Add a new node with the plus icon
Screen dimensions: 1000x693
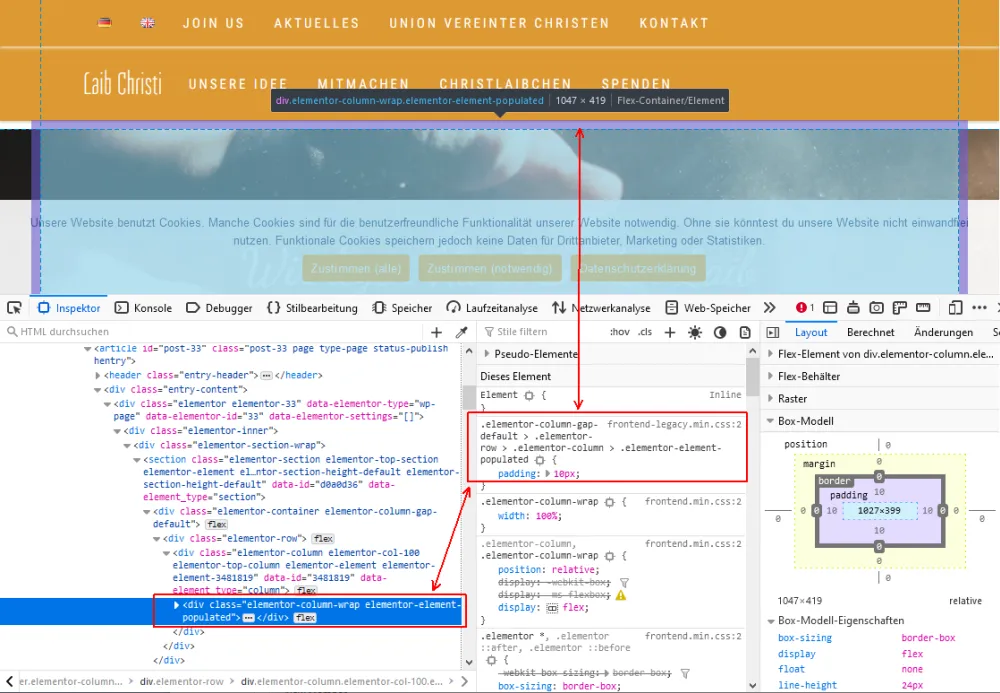436,332
